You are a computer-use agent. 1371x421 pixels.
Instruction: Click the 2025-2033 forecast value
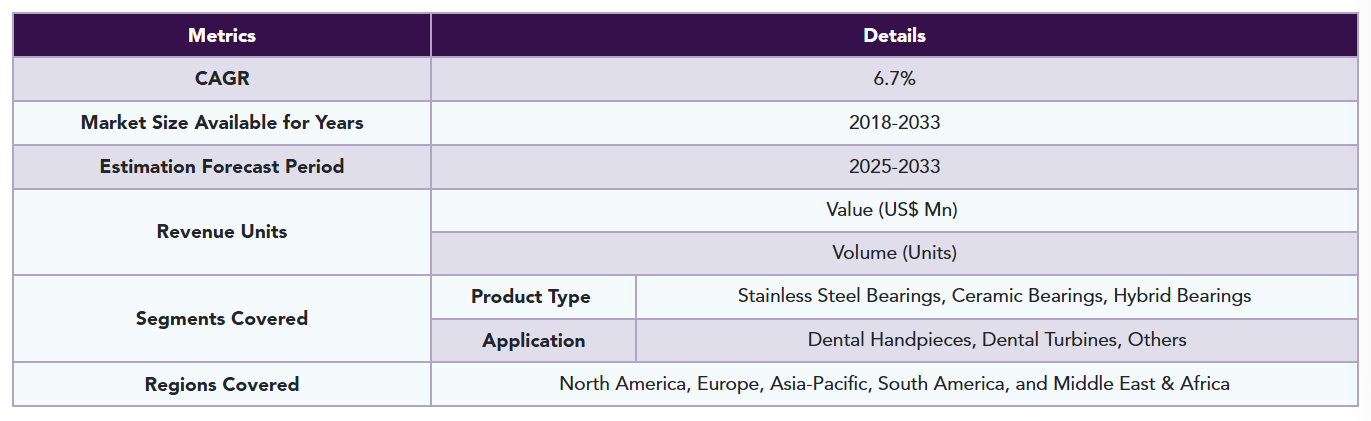[894, 167]
